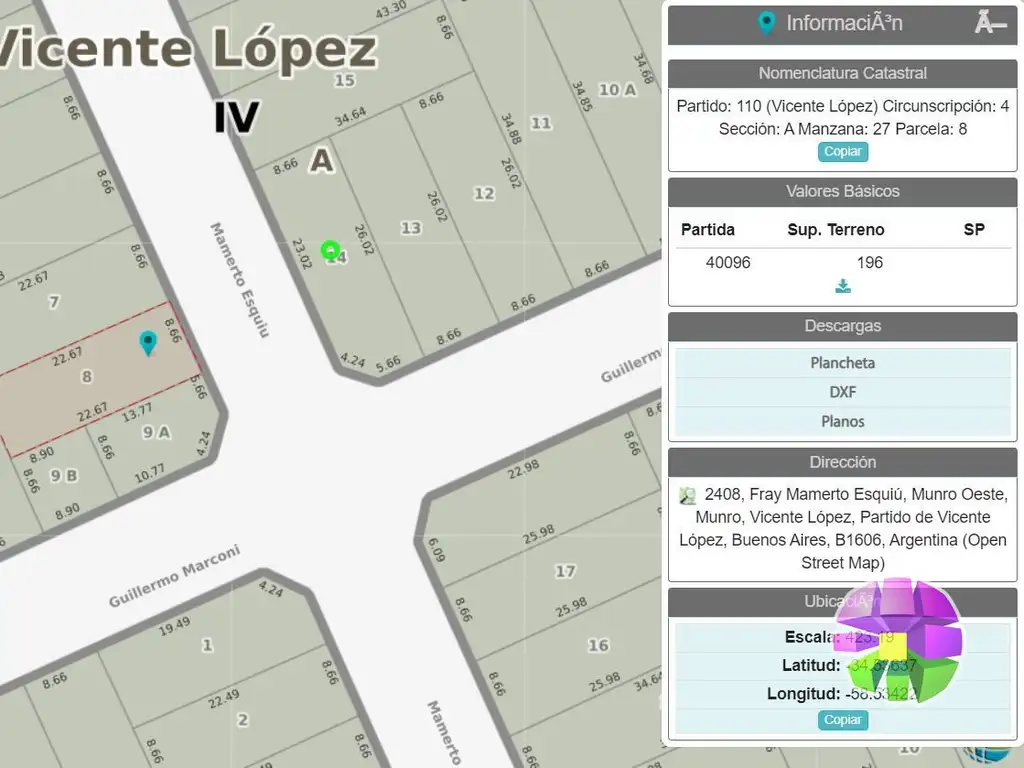This screenshot has width=1024, height=768.
Task: Click the download icon under Valores Básicos
Action: (843, 287)
